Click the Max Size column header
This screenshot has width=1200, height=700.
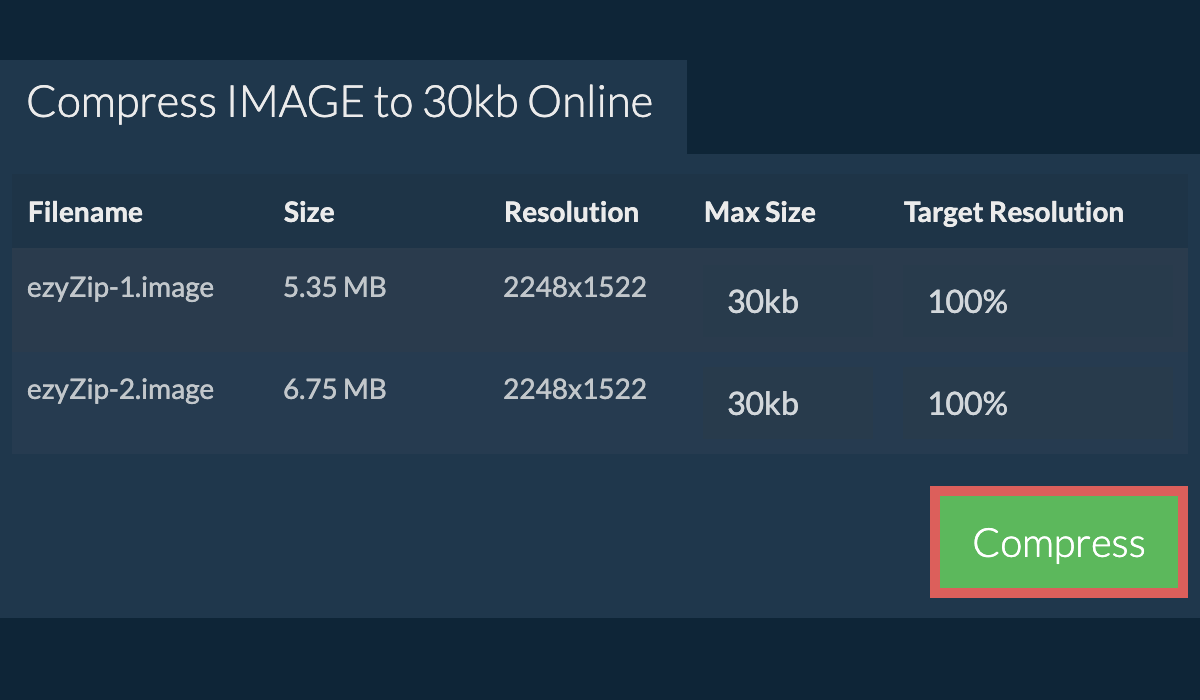click(x=760, y=212)
